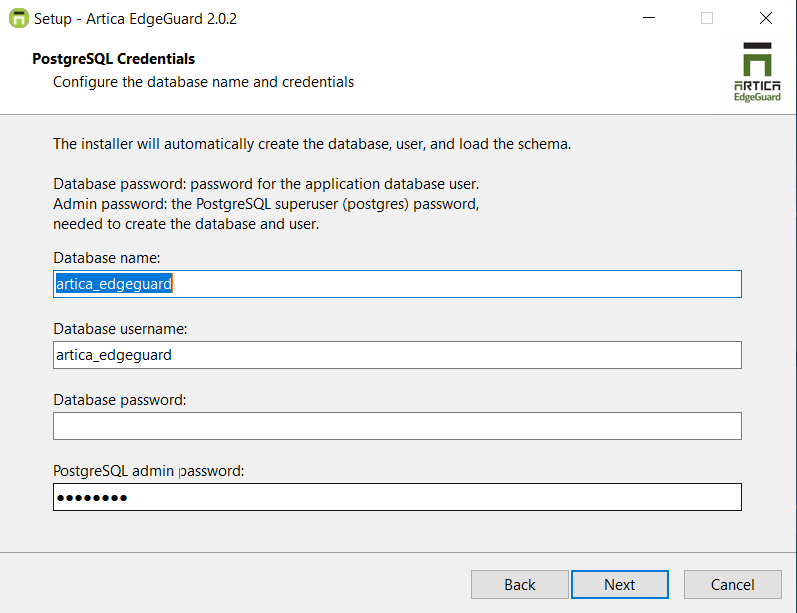This screenshot has width=797, height=613.
Task: Proceed with the Next button
Action: [620, 585]
